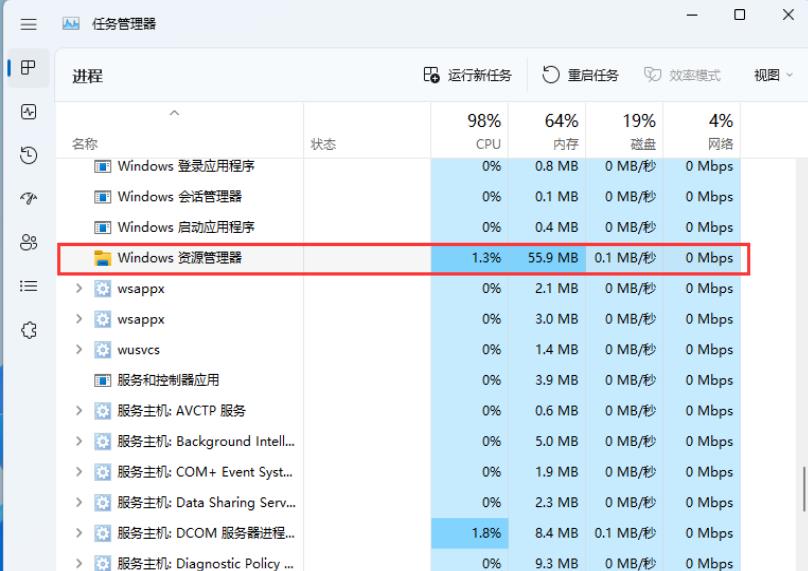The height and width of the screenshot is (571, 808).
Task: Open the Services puzzle sidebar icon
Action: pyautogui.click(x=28, y=330)
